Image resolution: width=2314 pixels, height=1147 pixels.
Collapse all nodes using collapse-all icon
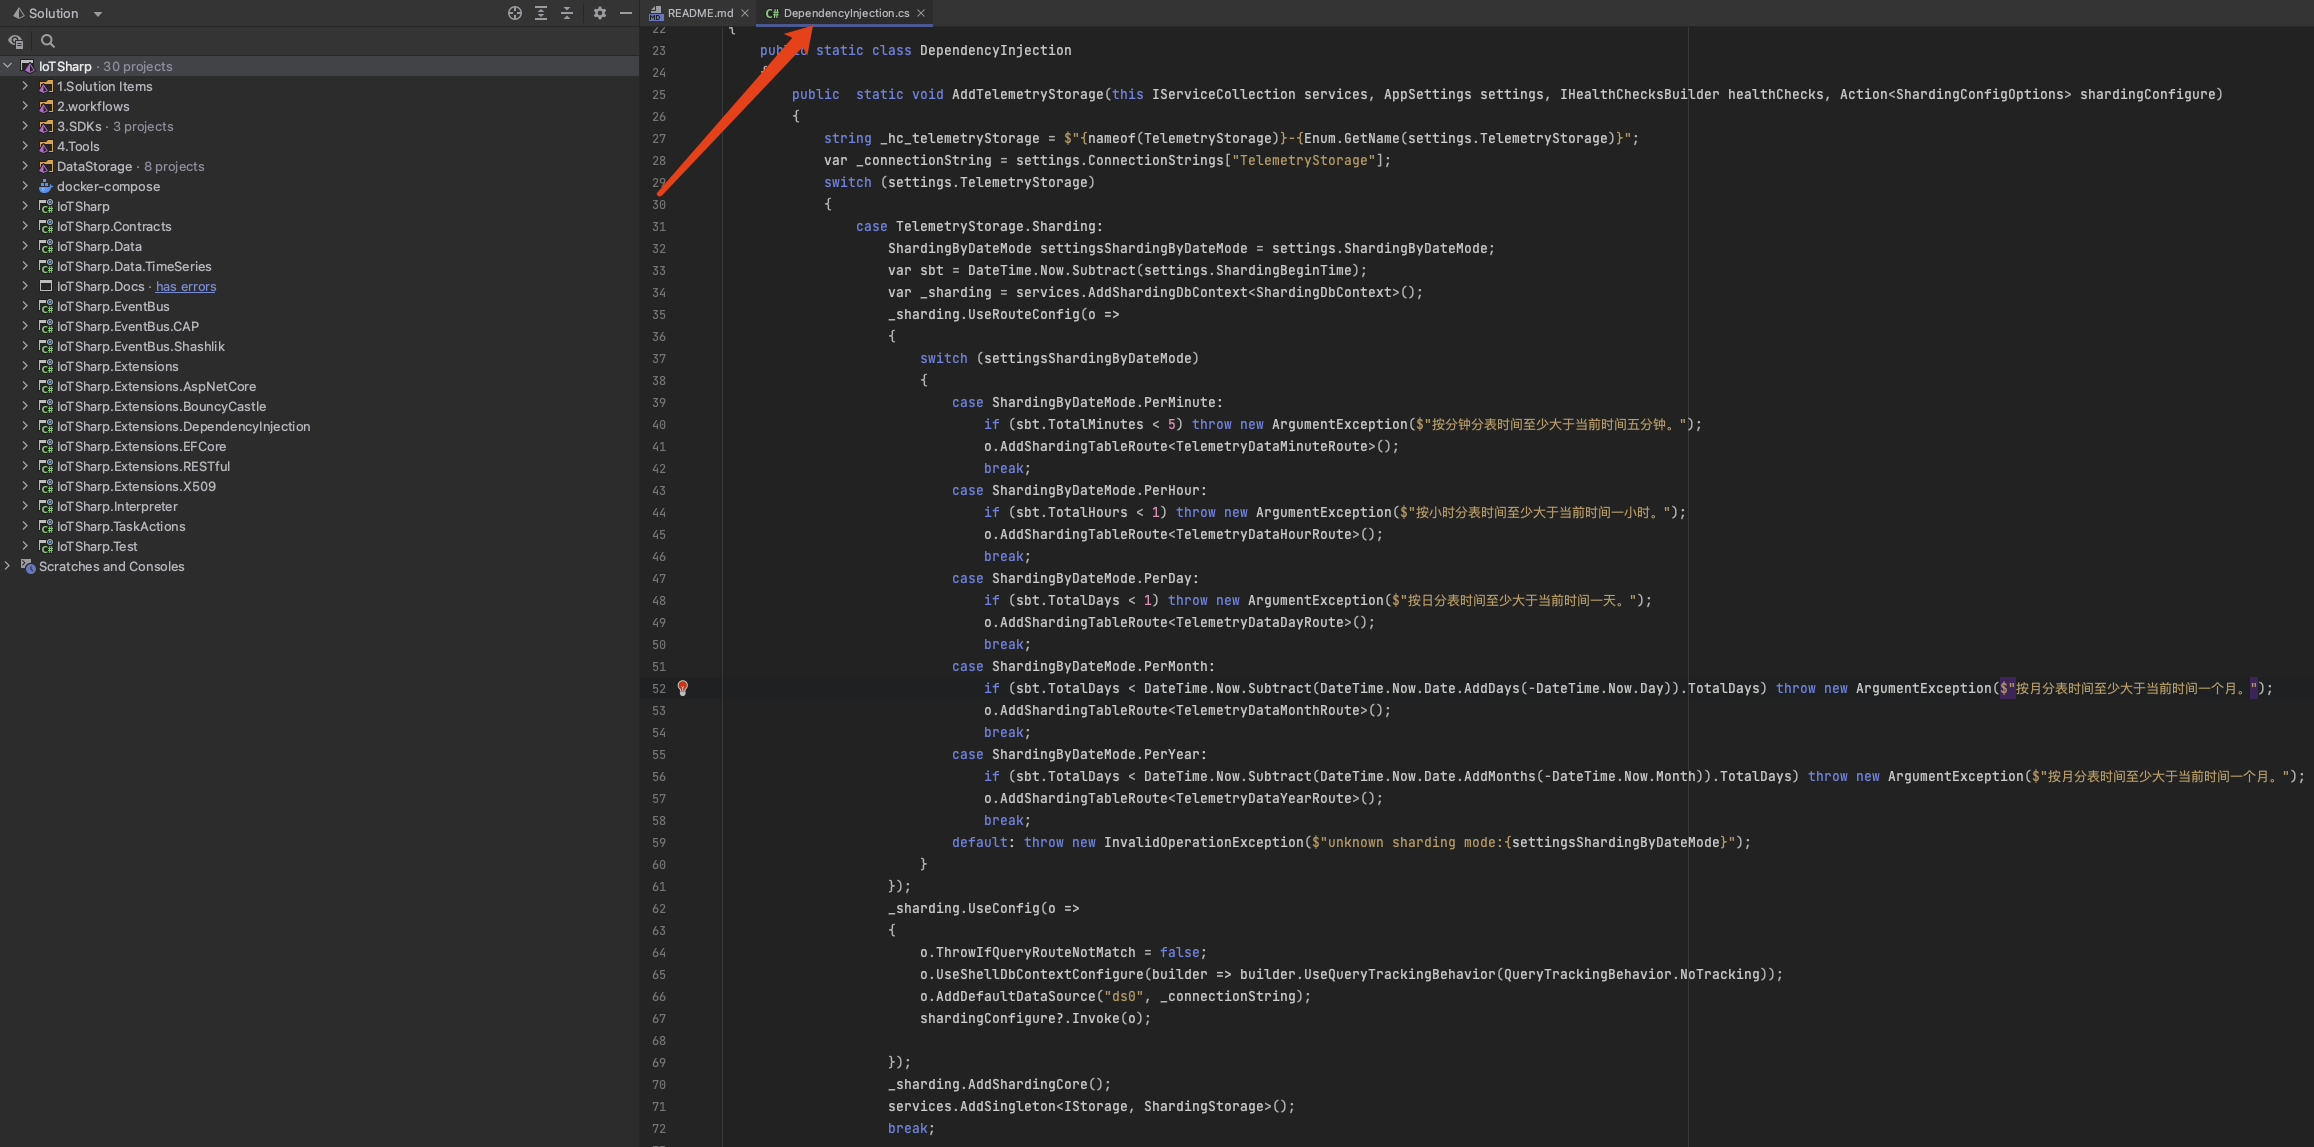click(567, 13)
